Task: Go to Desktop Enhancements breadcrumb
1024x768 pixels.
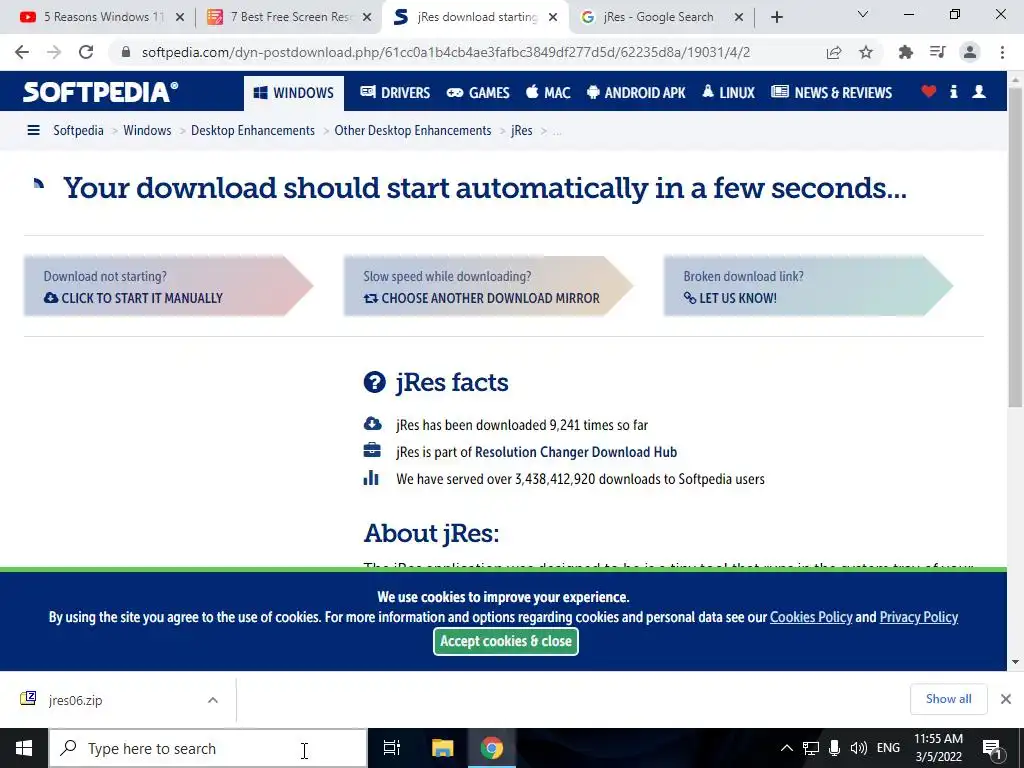Action: click(x=253, y=131)
